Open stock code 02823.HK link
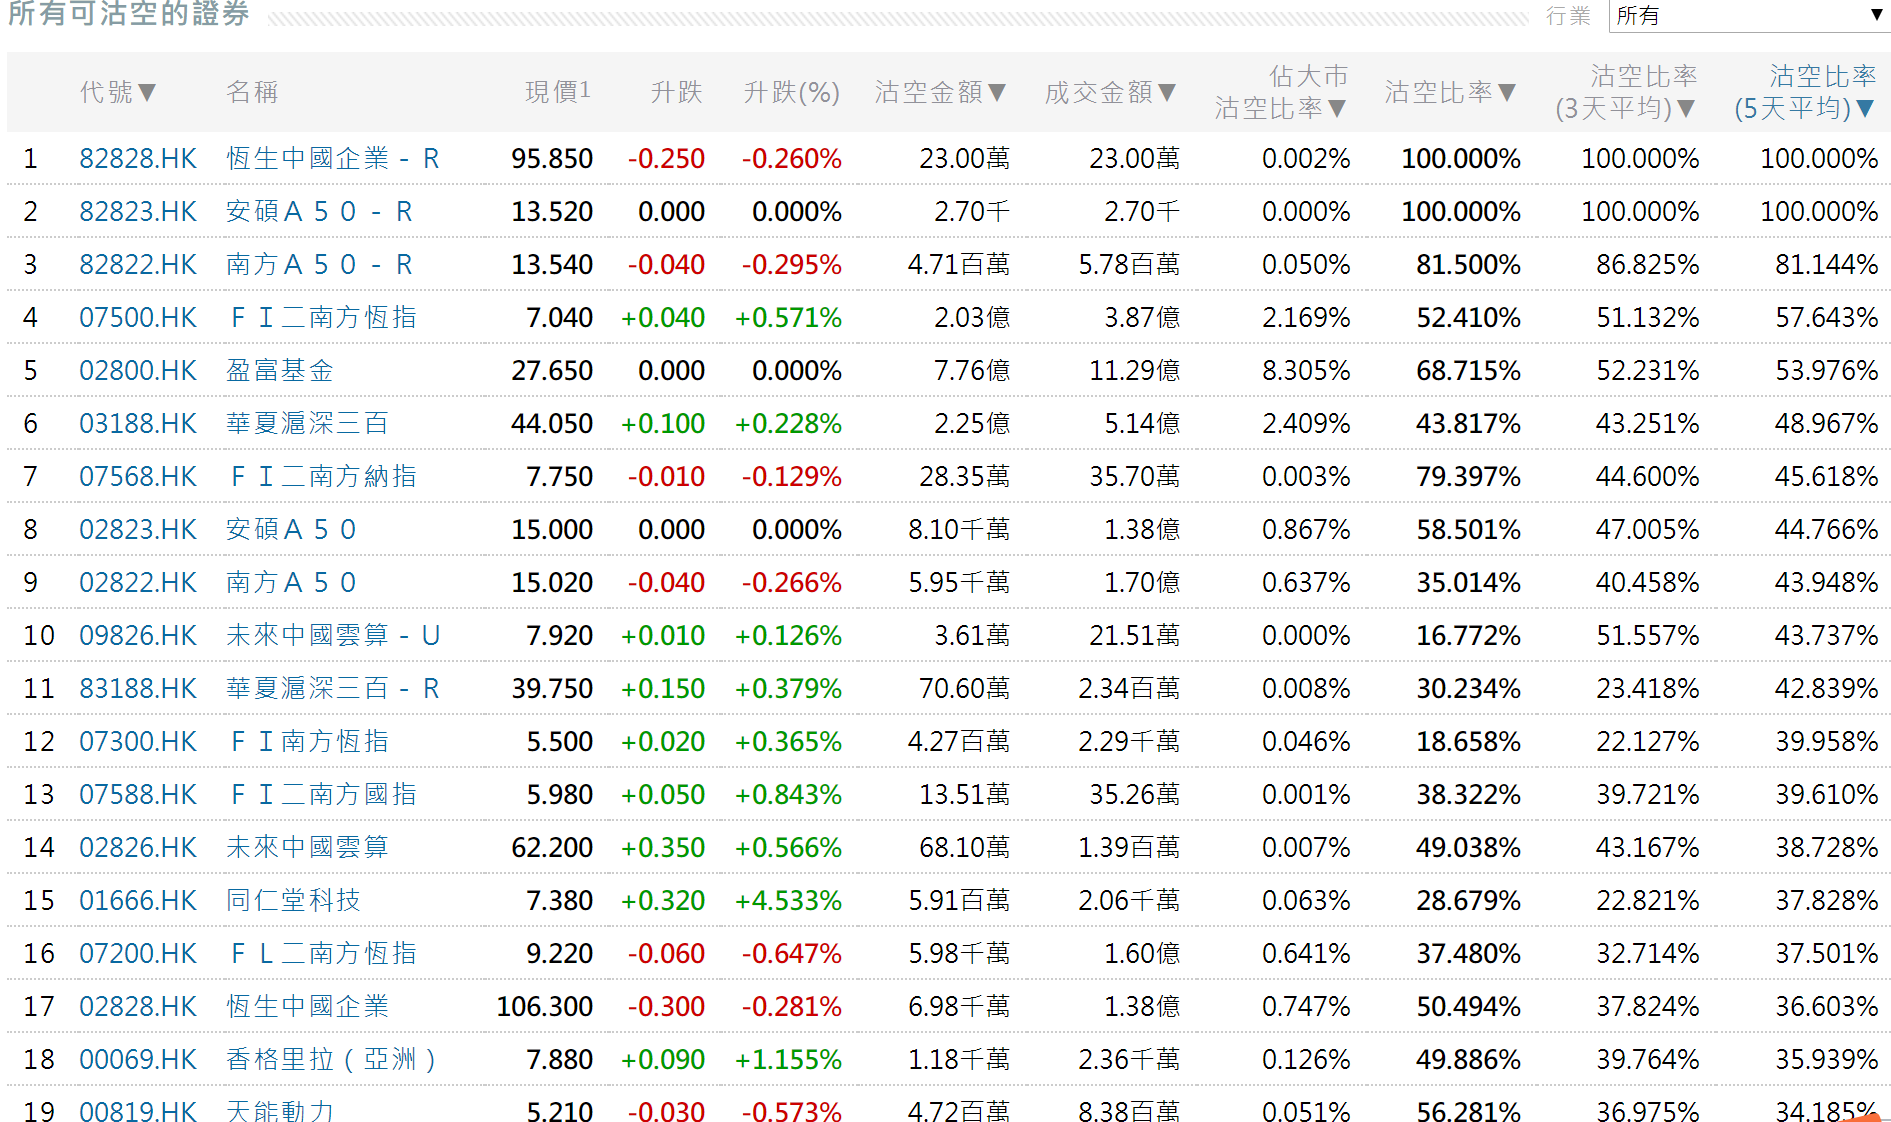 (x=138, y=530)
